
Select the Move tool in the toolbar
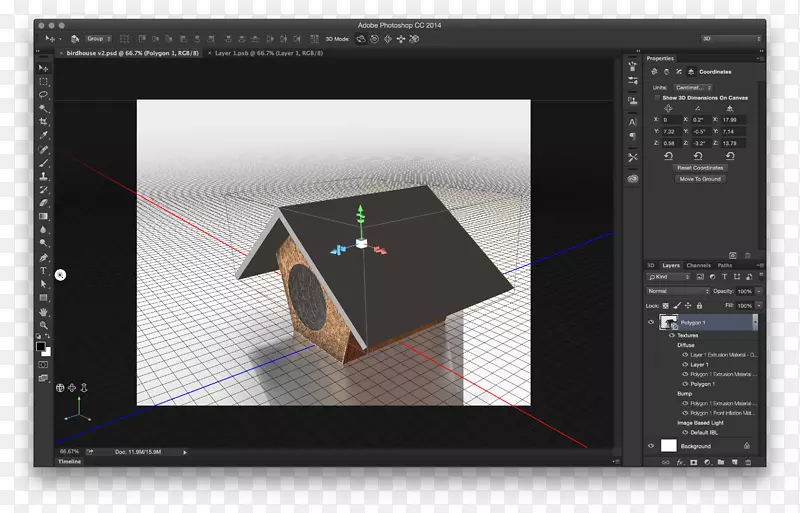coord(43,68)
